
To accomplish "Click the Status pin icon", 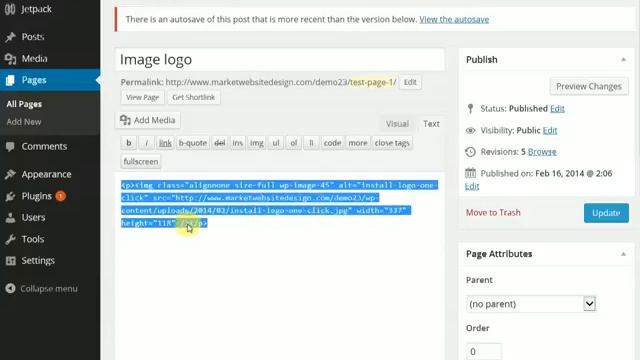I will pos(471,109).
